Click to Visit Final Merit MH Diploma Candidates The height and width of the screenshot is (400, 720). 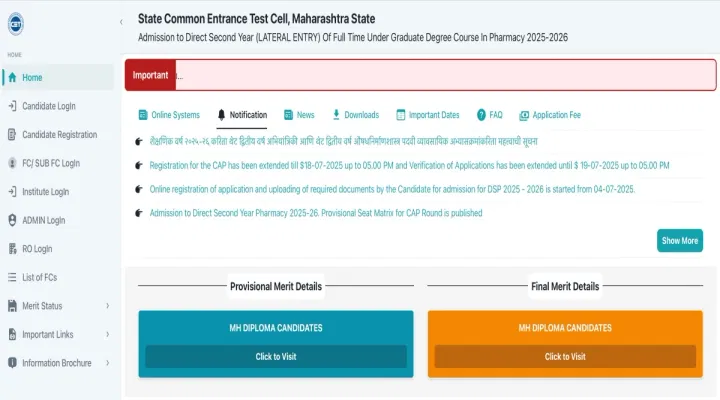point(565,356)
